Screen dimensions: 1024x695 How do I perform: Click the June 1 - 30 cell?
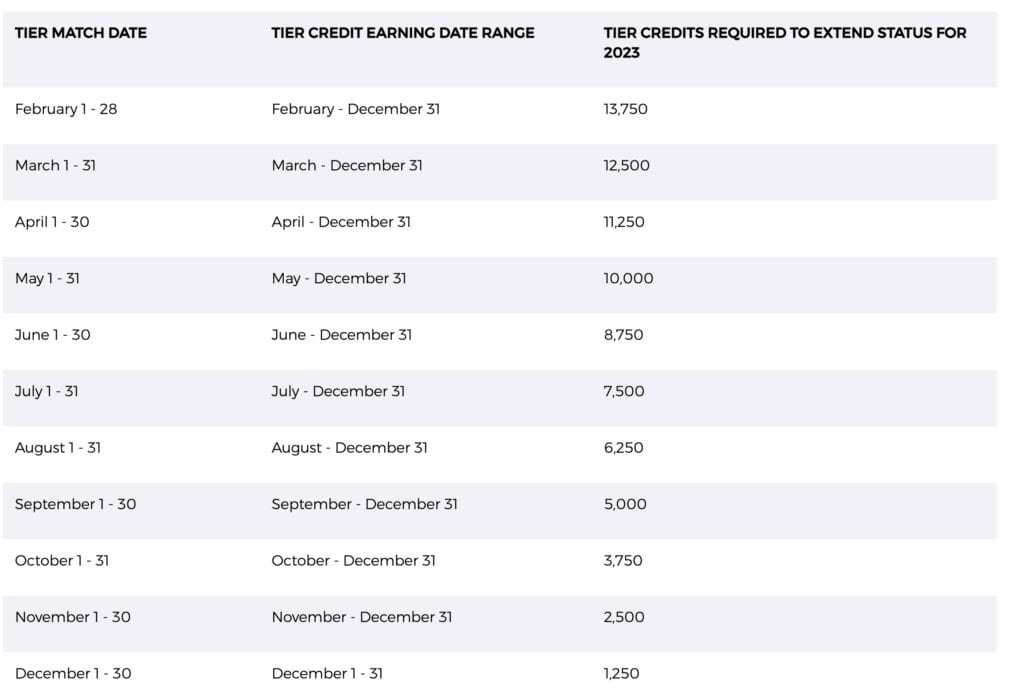point(52,335)
